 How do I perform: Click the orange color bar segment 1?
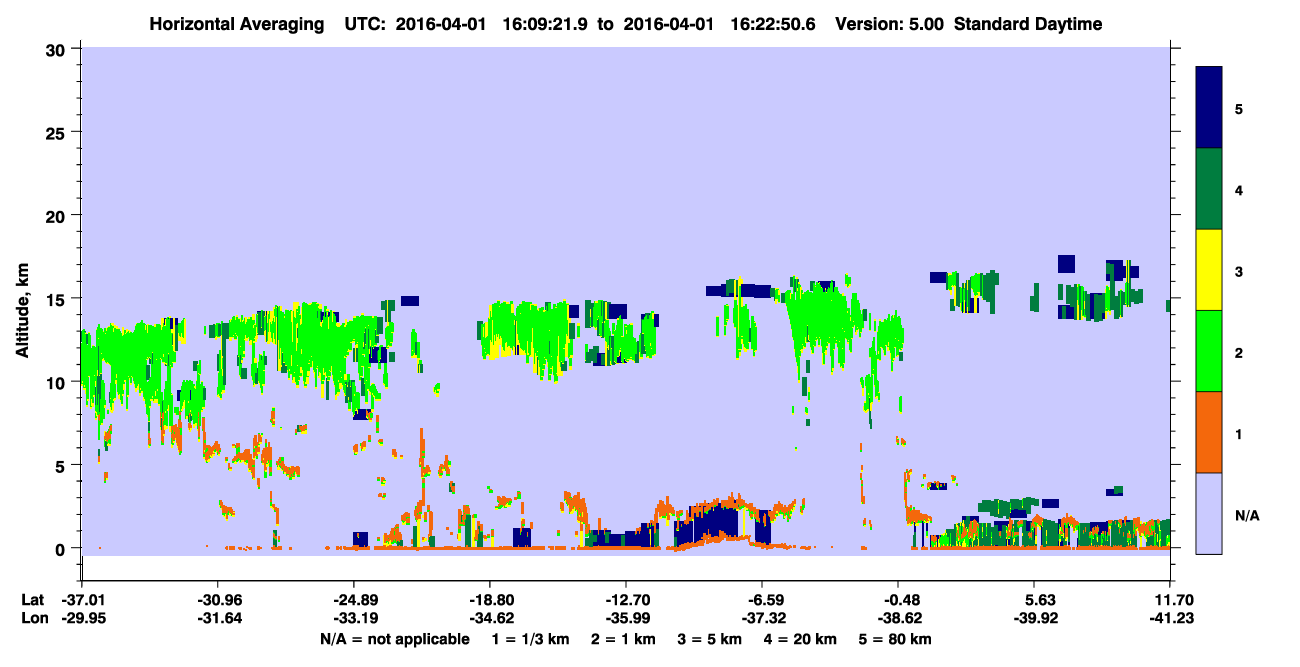click(1209, 432)
